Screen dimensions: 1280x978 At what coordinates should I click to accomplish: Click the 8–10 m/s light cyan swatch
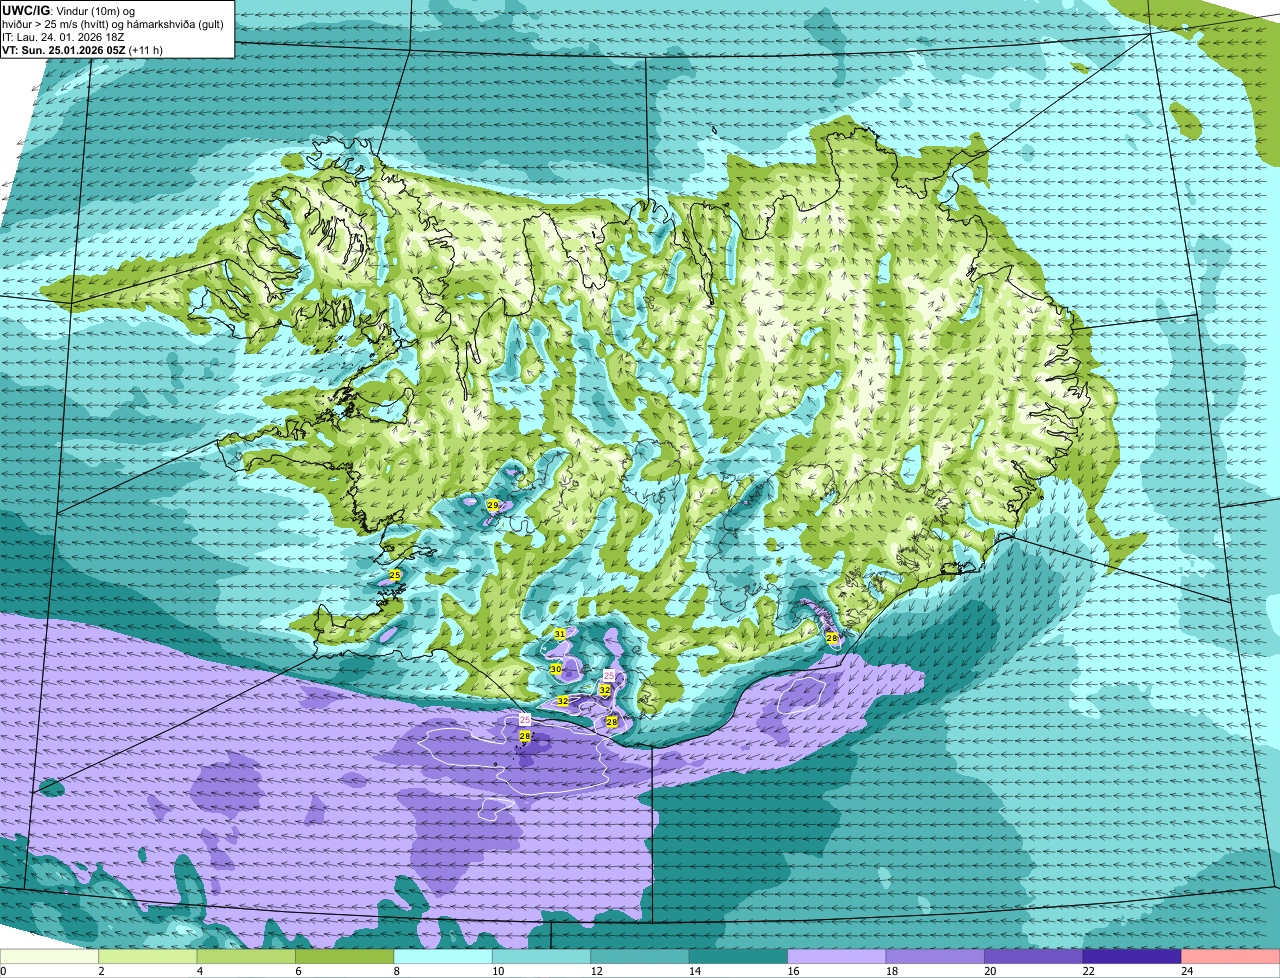coord(443,957)
